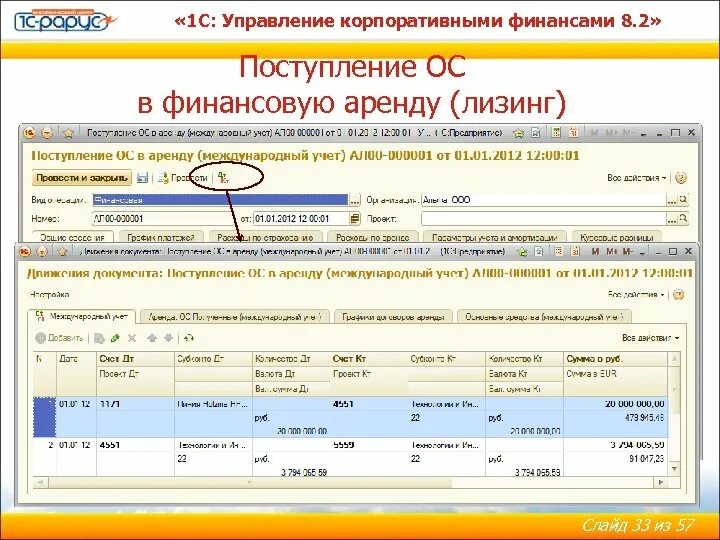Click 'Провести и закрыть' in the document window

82,178
